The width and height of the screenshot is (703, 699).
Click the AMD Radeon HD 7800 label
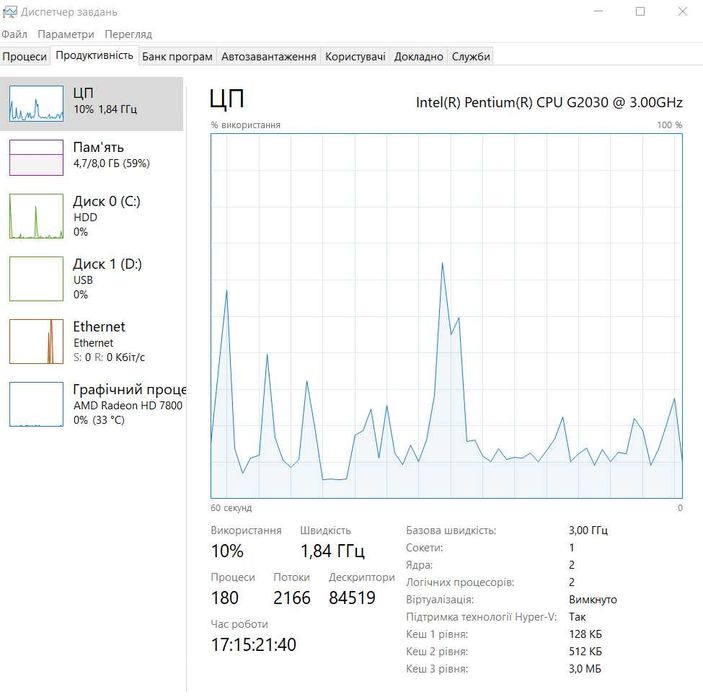pos(128,405)
